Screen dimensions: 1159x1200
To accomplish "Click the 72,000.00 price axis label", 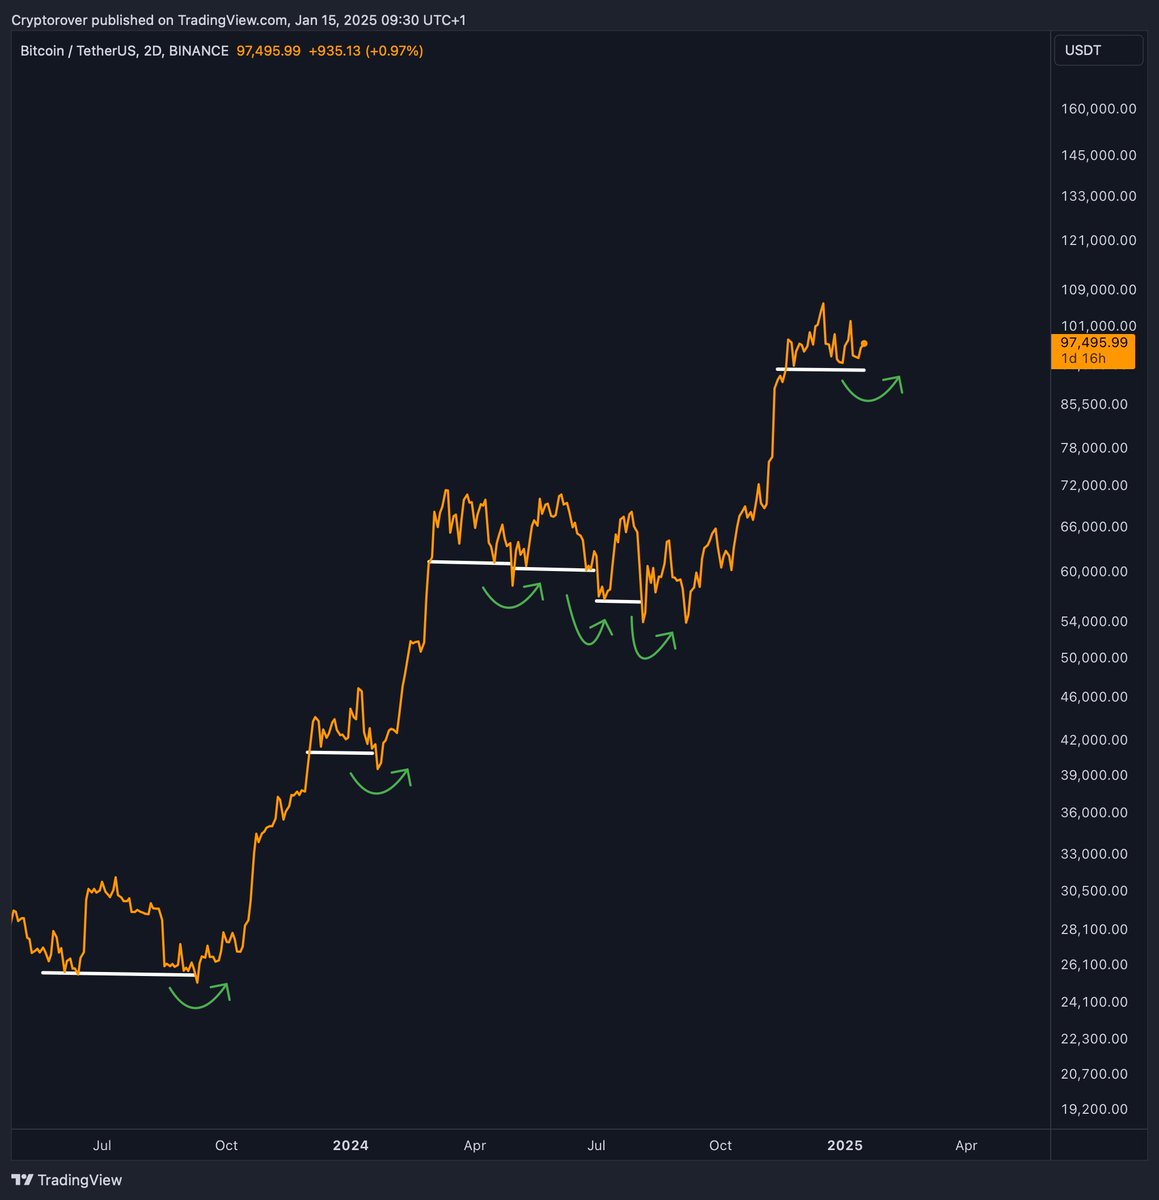I will coord(1094,485).
